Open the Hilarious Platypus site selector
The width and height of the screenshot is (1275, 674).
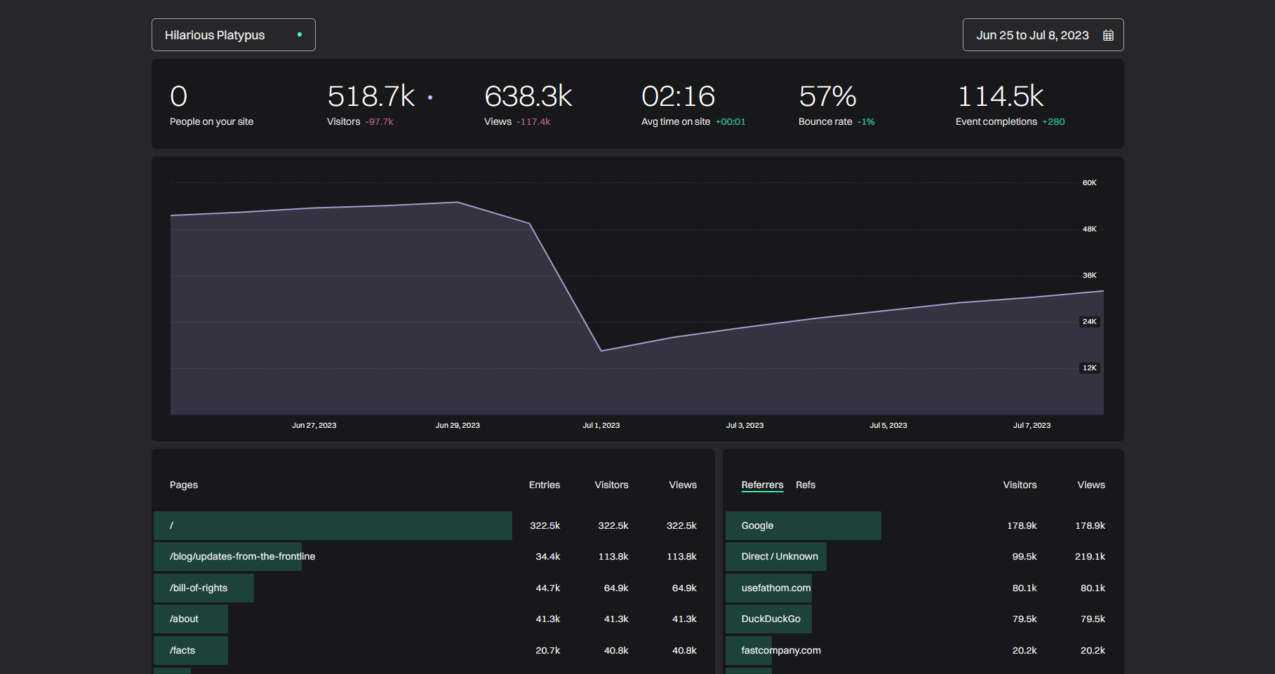pos(233,34)
